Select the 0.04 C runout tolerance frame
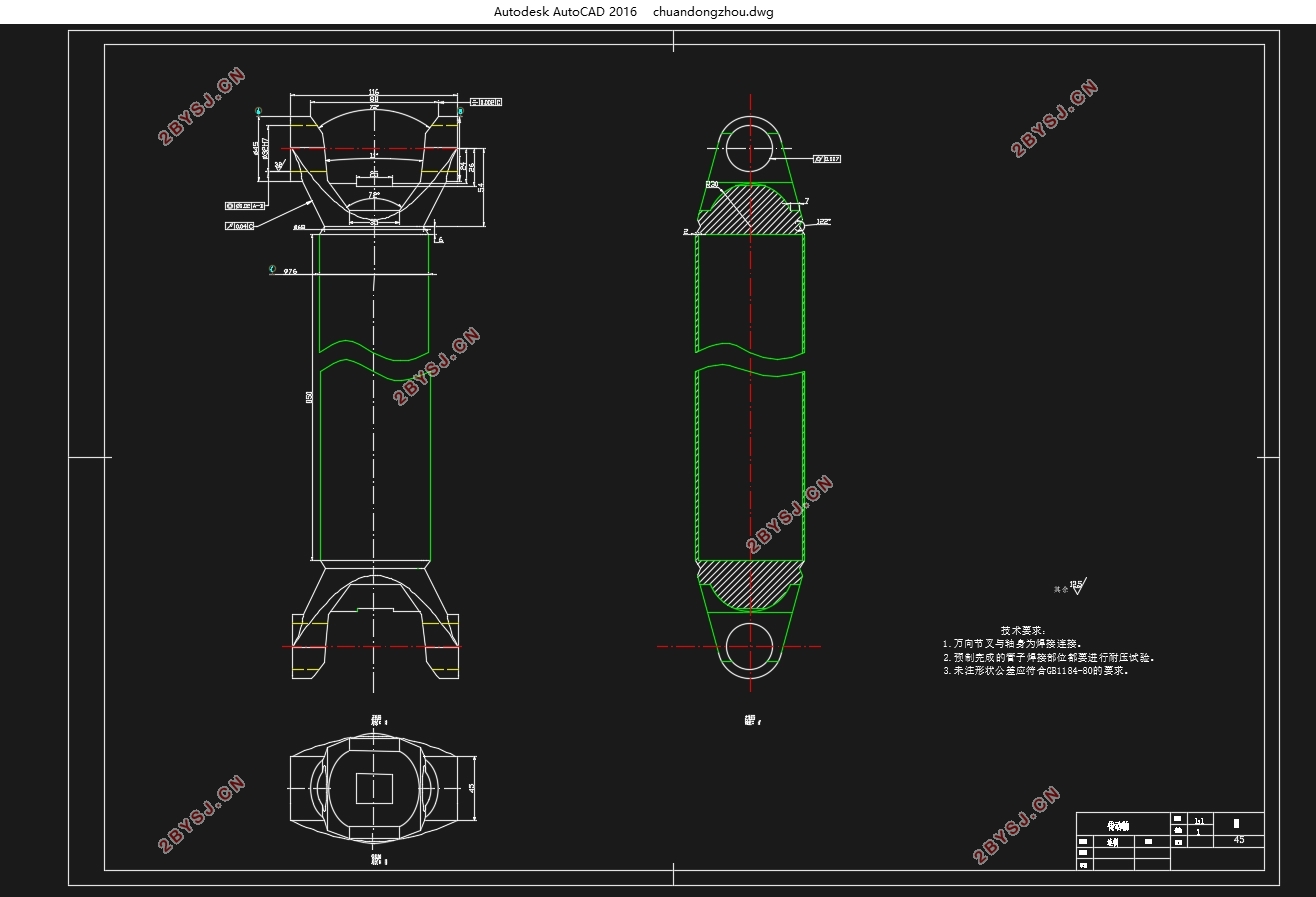 (x=240, y=227)
